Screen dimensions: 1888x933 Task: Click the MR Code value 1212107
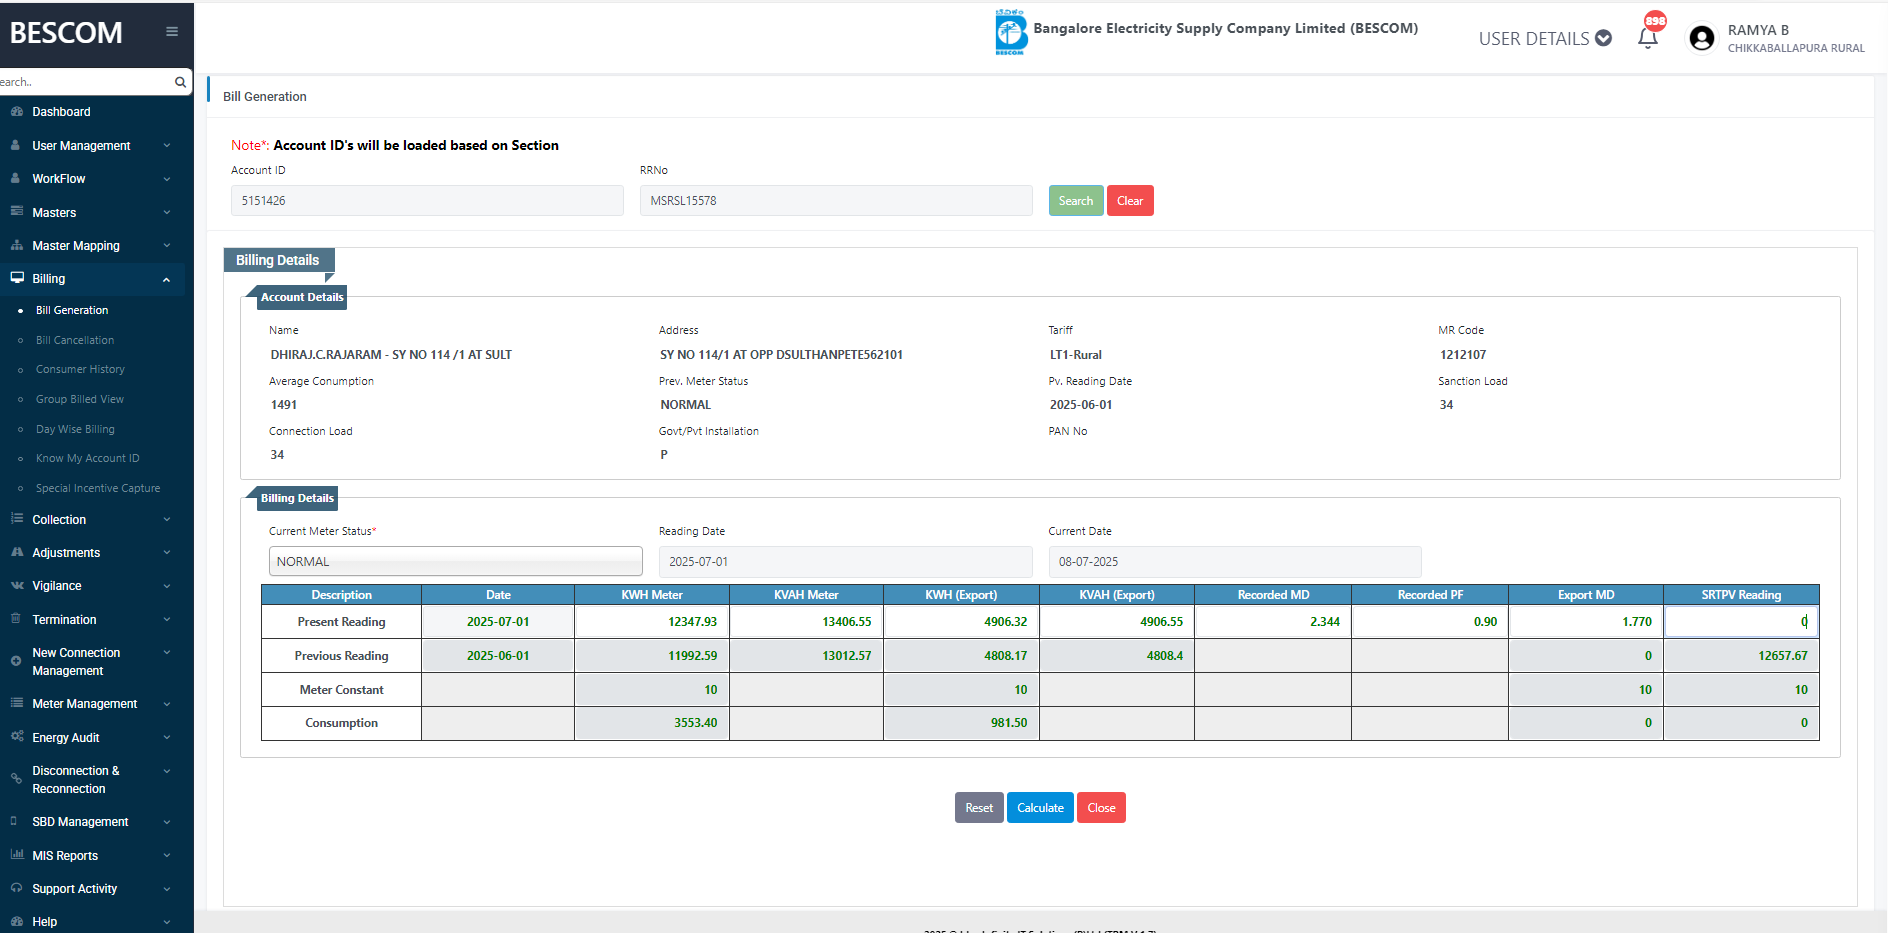(x=1463, y=355)
